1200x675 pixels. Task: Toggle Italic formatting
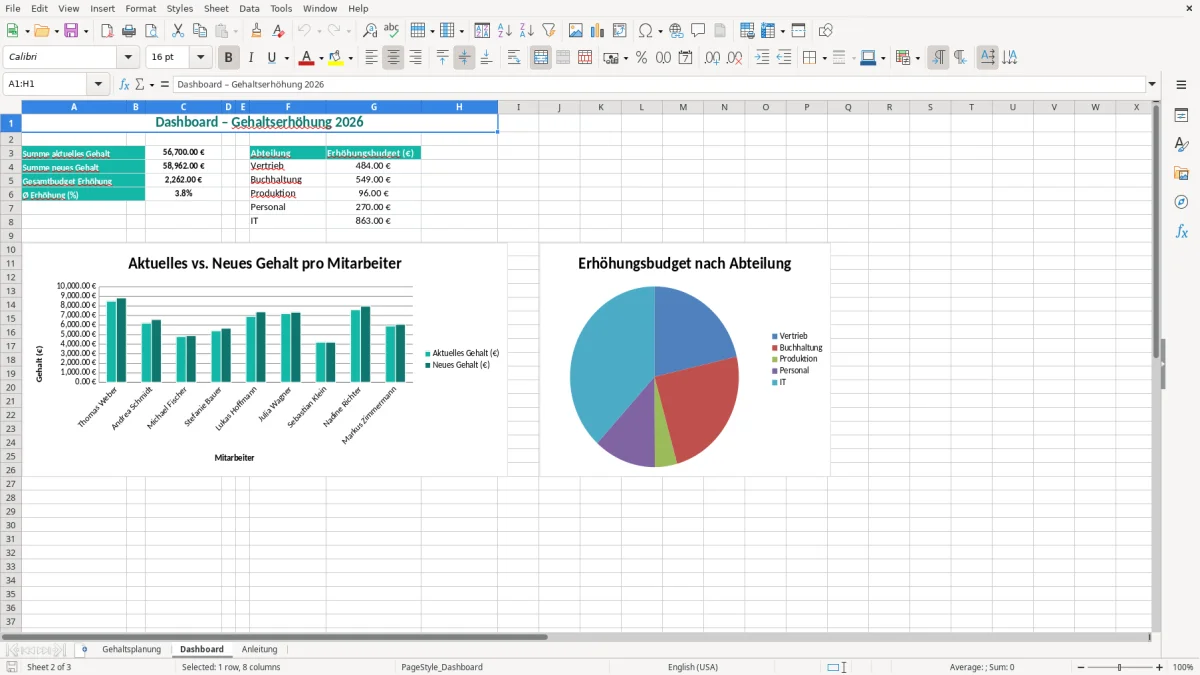coord(251,58)
